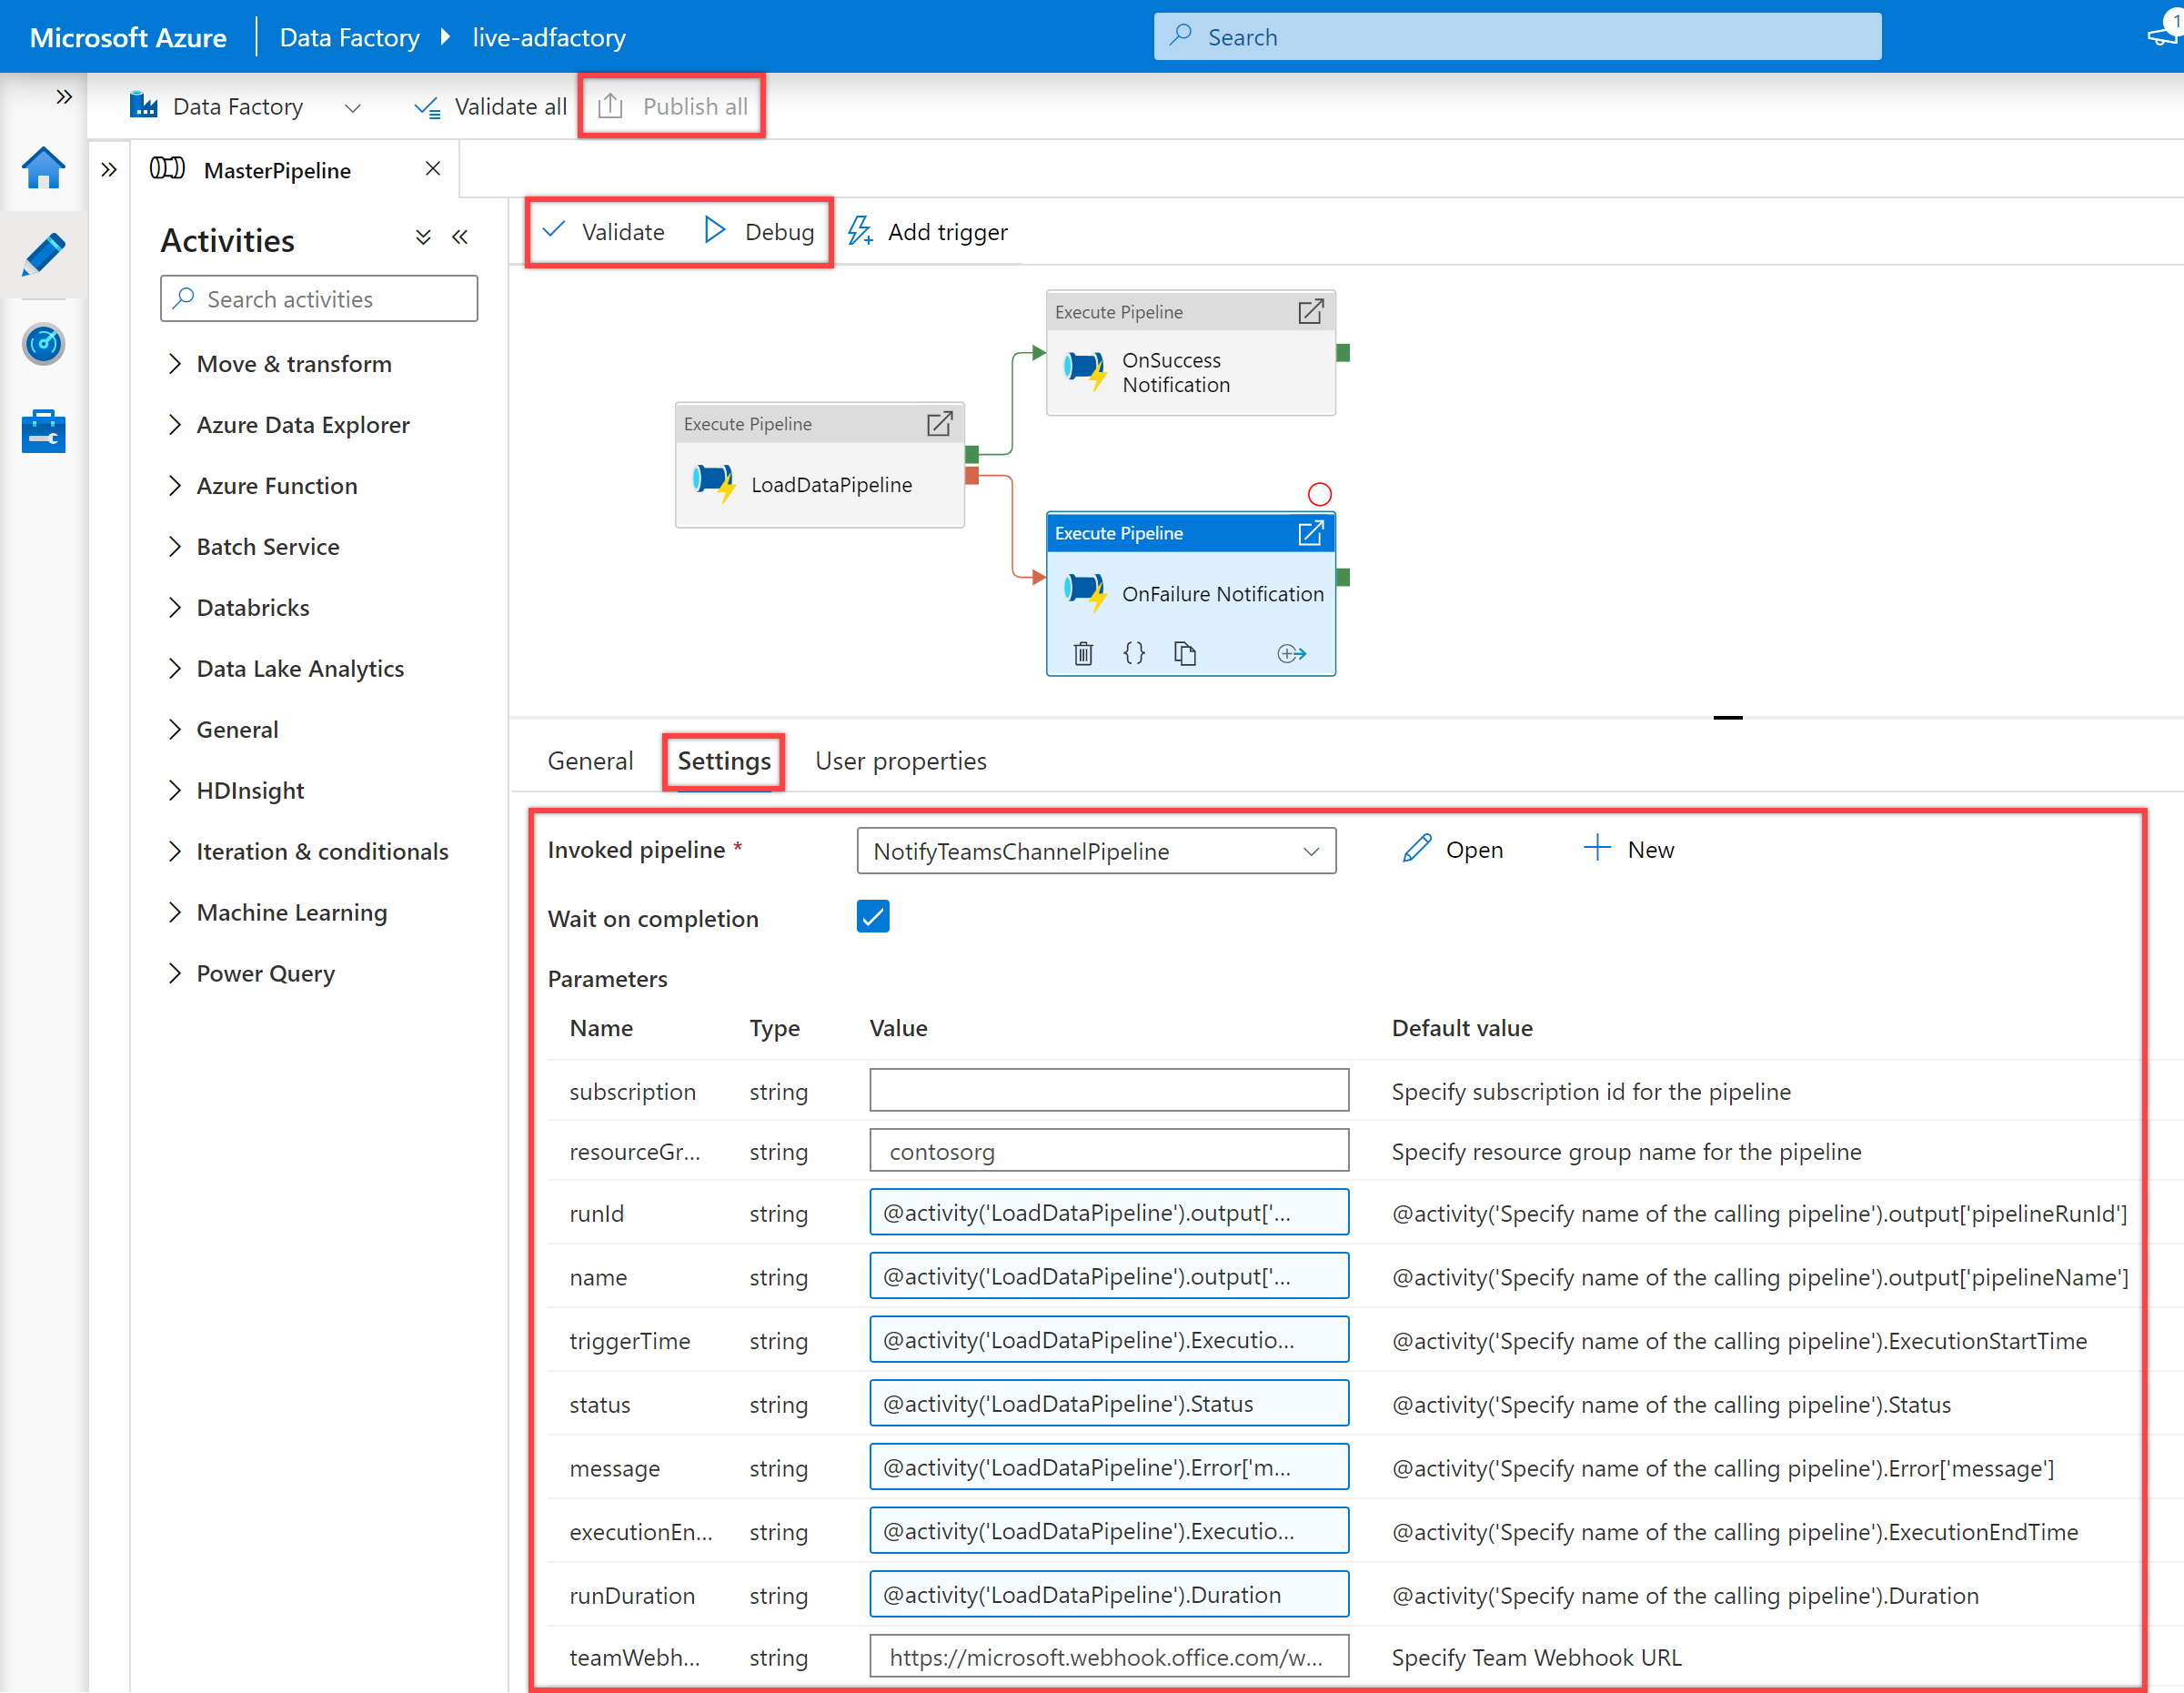Toggle the Wait on completion checkbox
This screenshot has width=2184, height=1693.
[872, 916]
